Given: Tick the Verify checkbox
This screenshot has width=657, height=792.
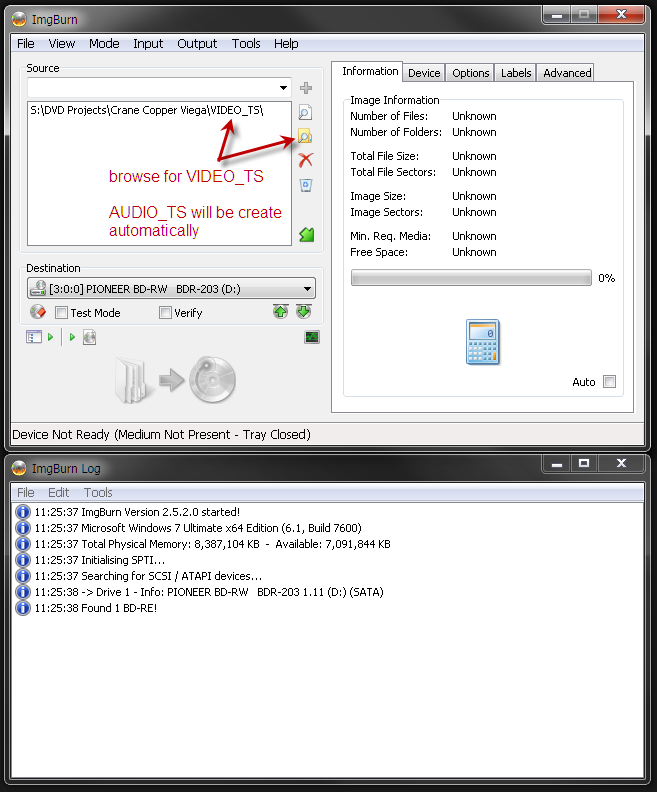Looking at the screenshot, I should coord(166,313).
